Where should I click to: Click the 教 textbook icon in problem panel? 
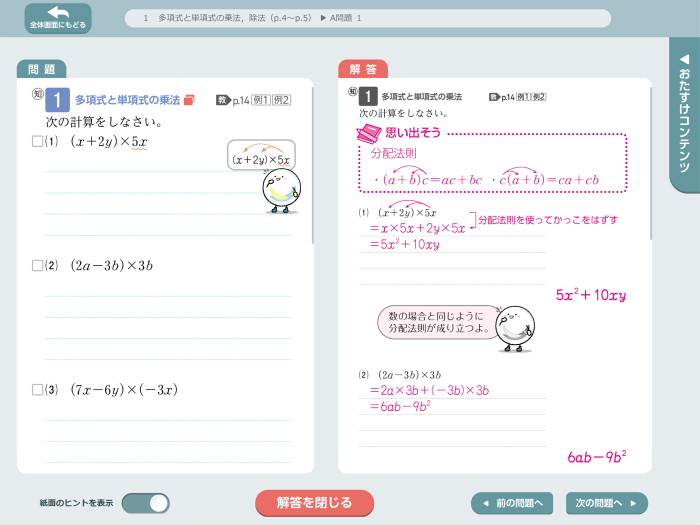point(223,100)
